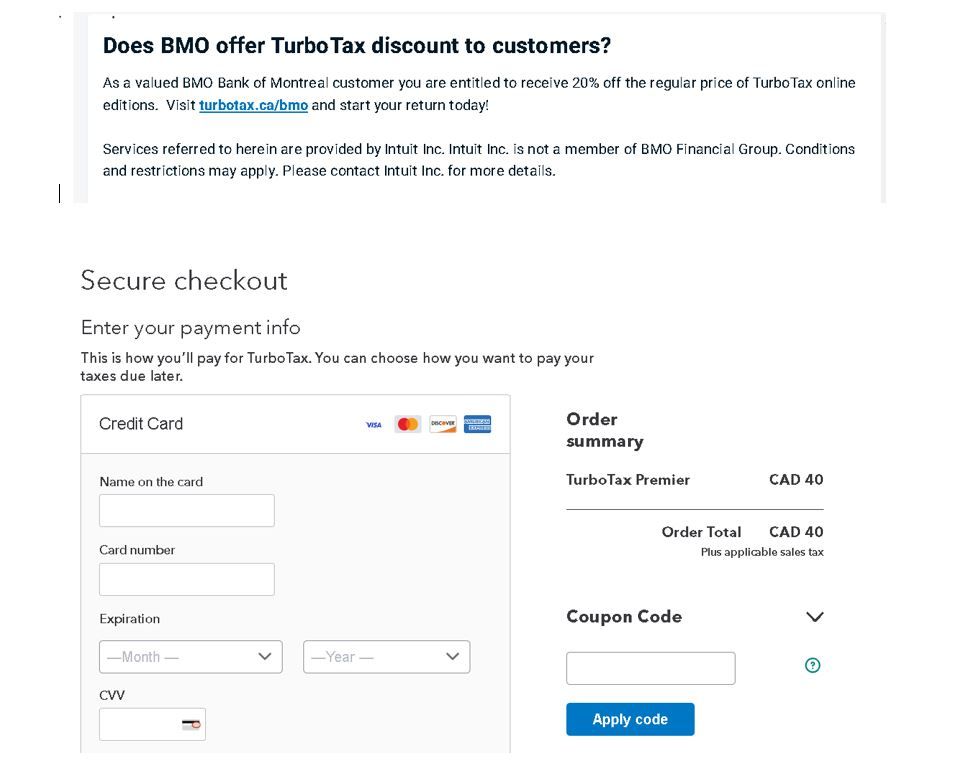Focus the CVV input field
The image size is (977, 764).
coord(152,724)
